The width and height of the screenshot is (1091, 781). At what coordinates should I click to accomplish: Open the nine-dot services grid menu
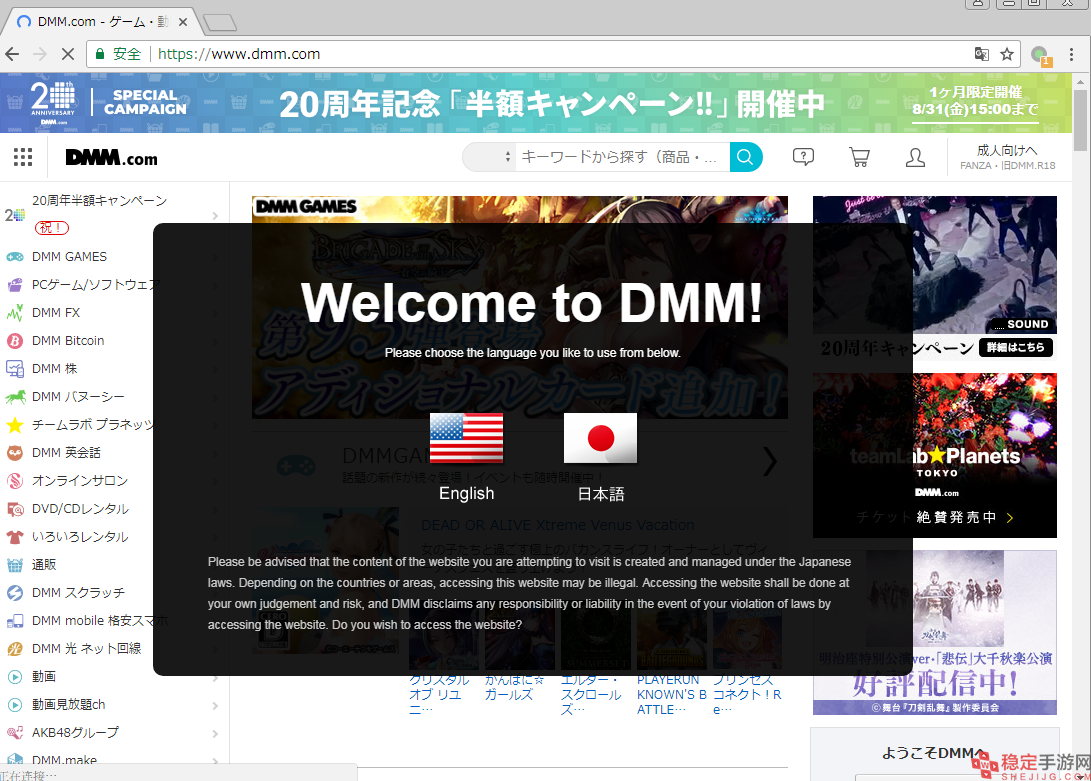[x=23, y=157]
